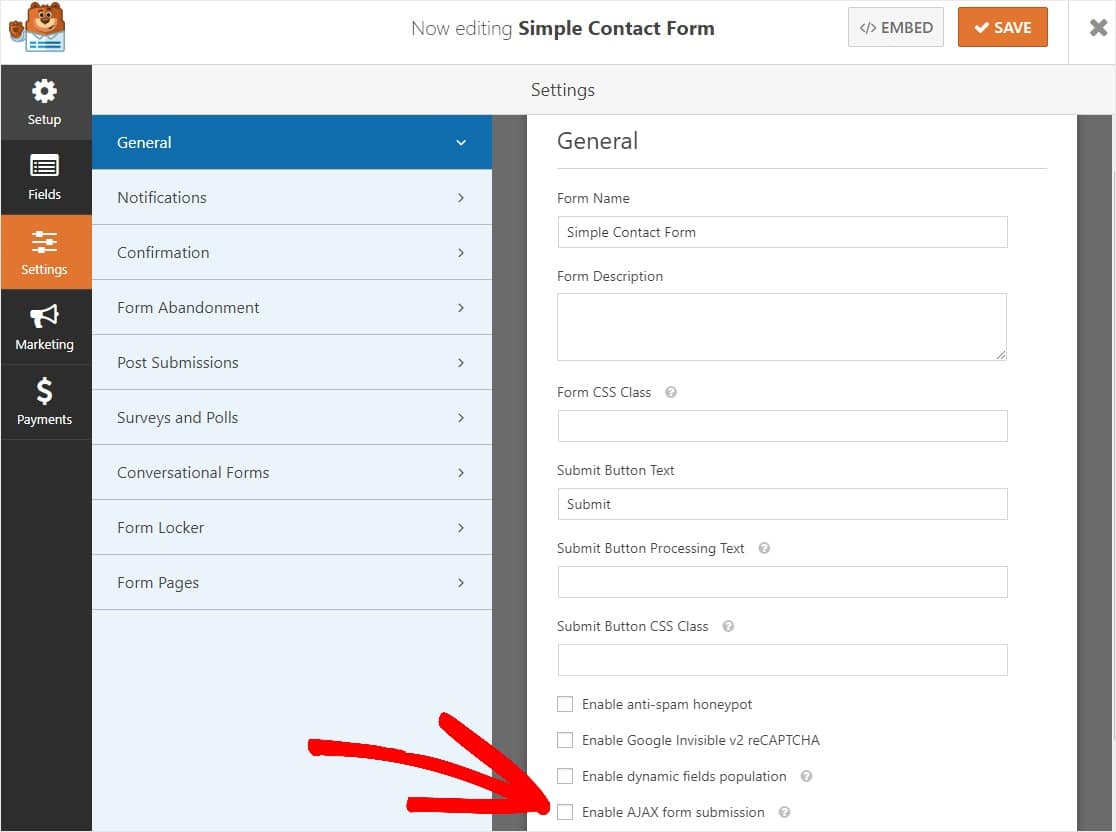Expand the Post Submissions chevron
The width and height of the screenshot is (1116, 832).
tap(460, 363)
